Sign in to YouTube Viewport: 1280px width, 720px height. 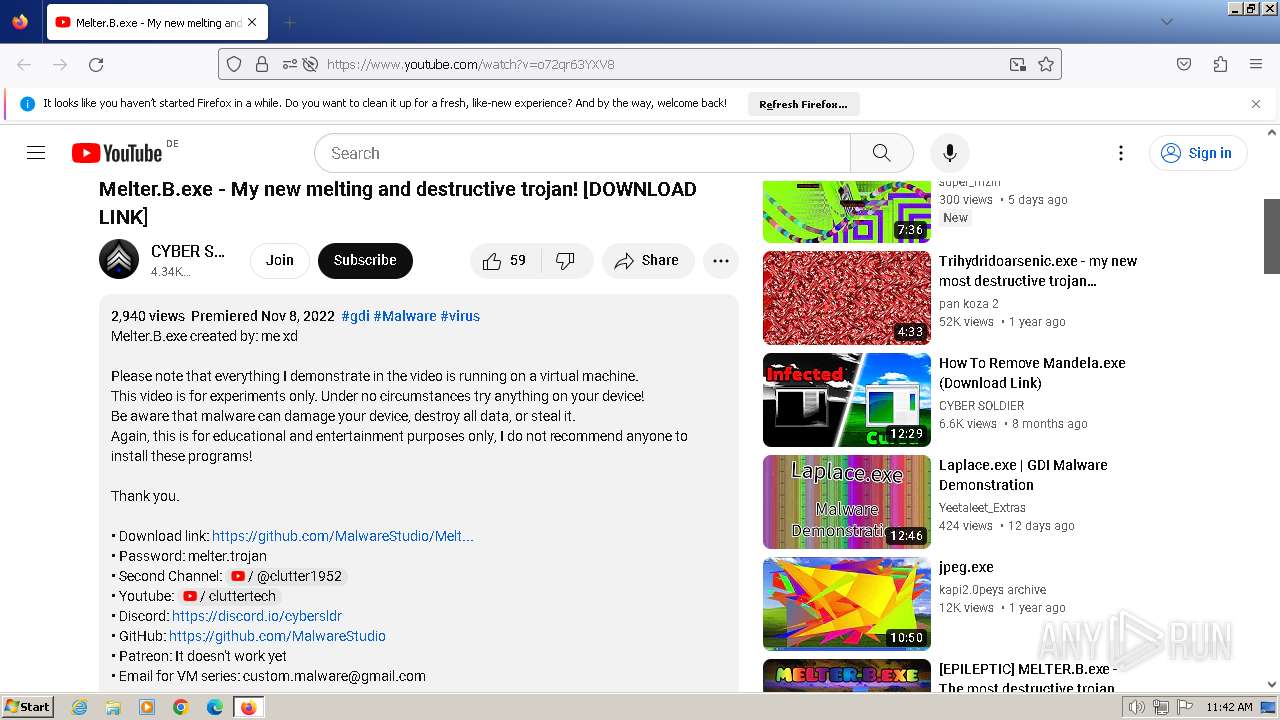[x=1198, y=153]
